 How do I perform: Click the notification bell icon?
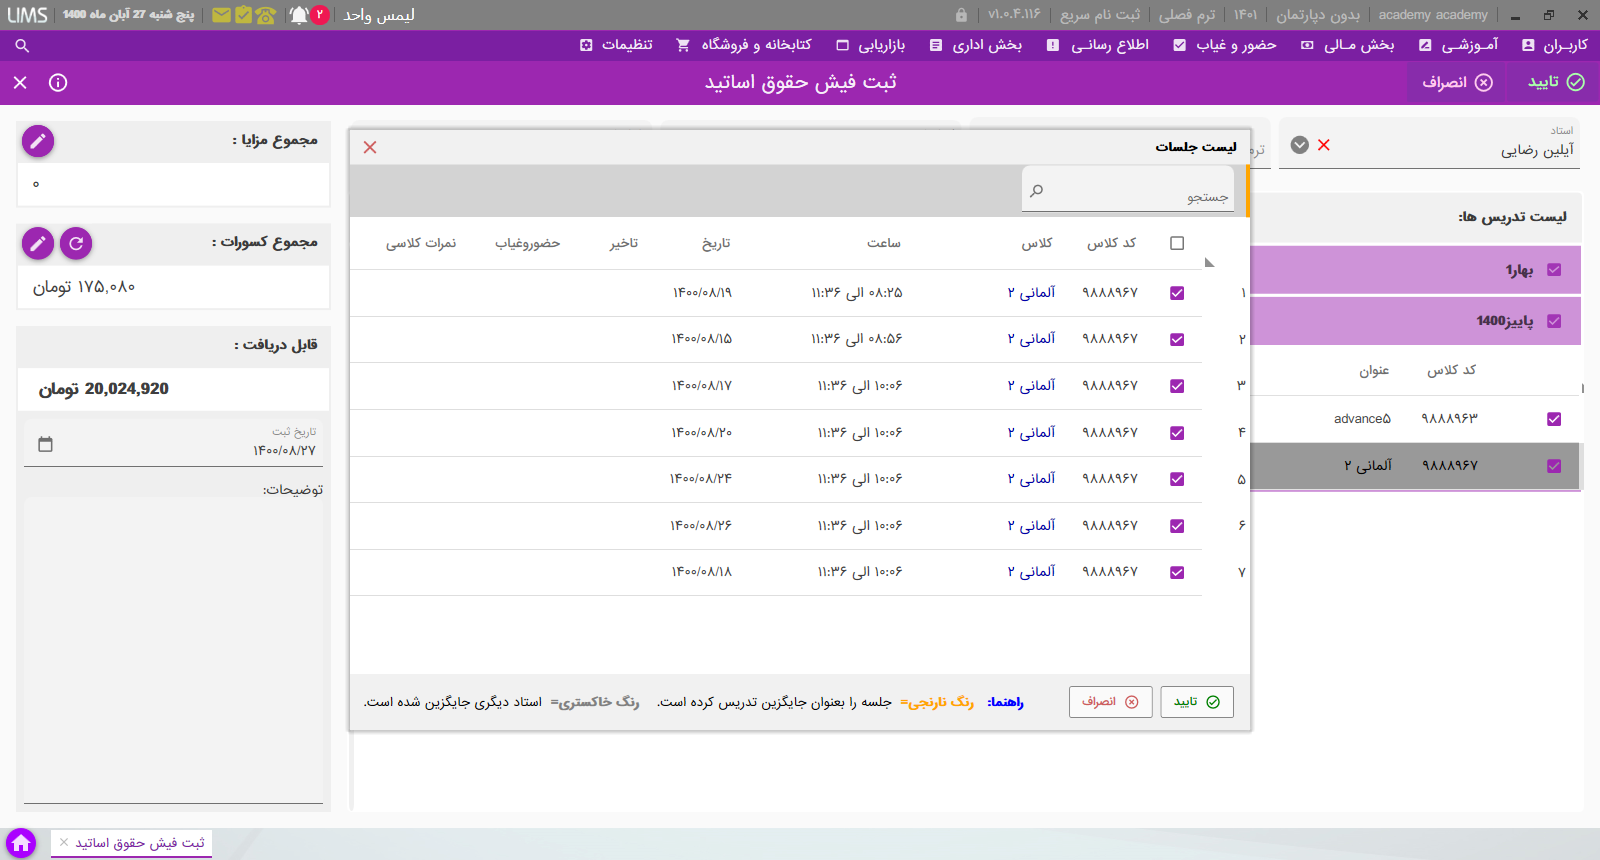tap(299, 15)
